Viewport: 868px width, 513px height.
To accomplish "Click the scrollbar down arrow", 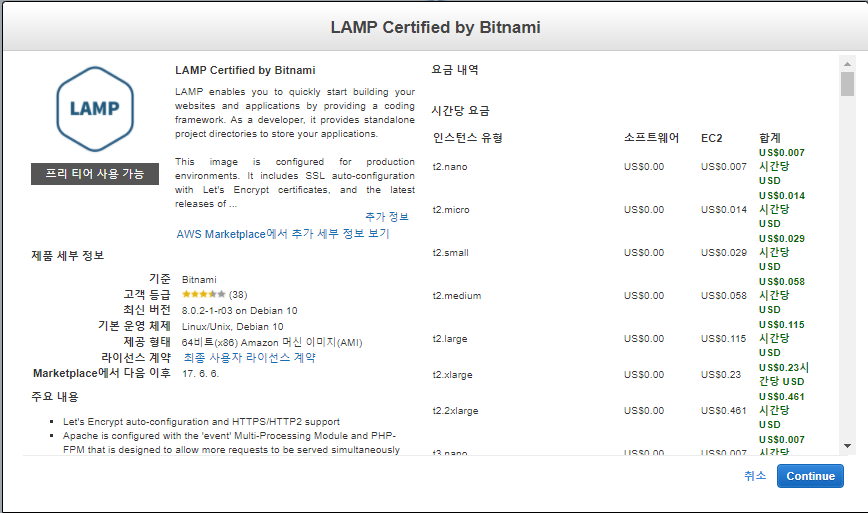I will click(x=847, y=446).
